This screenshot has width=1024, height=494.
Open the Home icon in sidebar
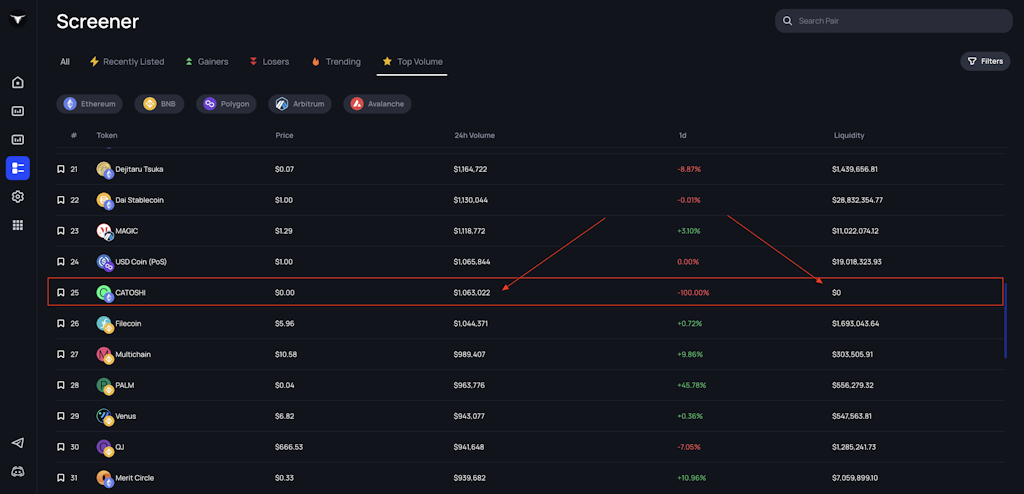click(x=17, y=82)
